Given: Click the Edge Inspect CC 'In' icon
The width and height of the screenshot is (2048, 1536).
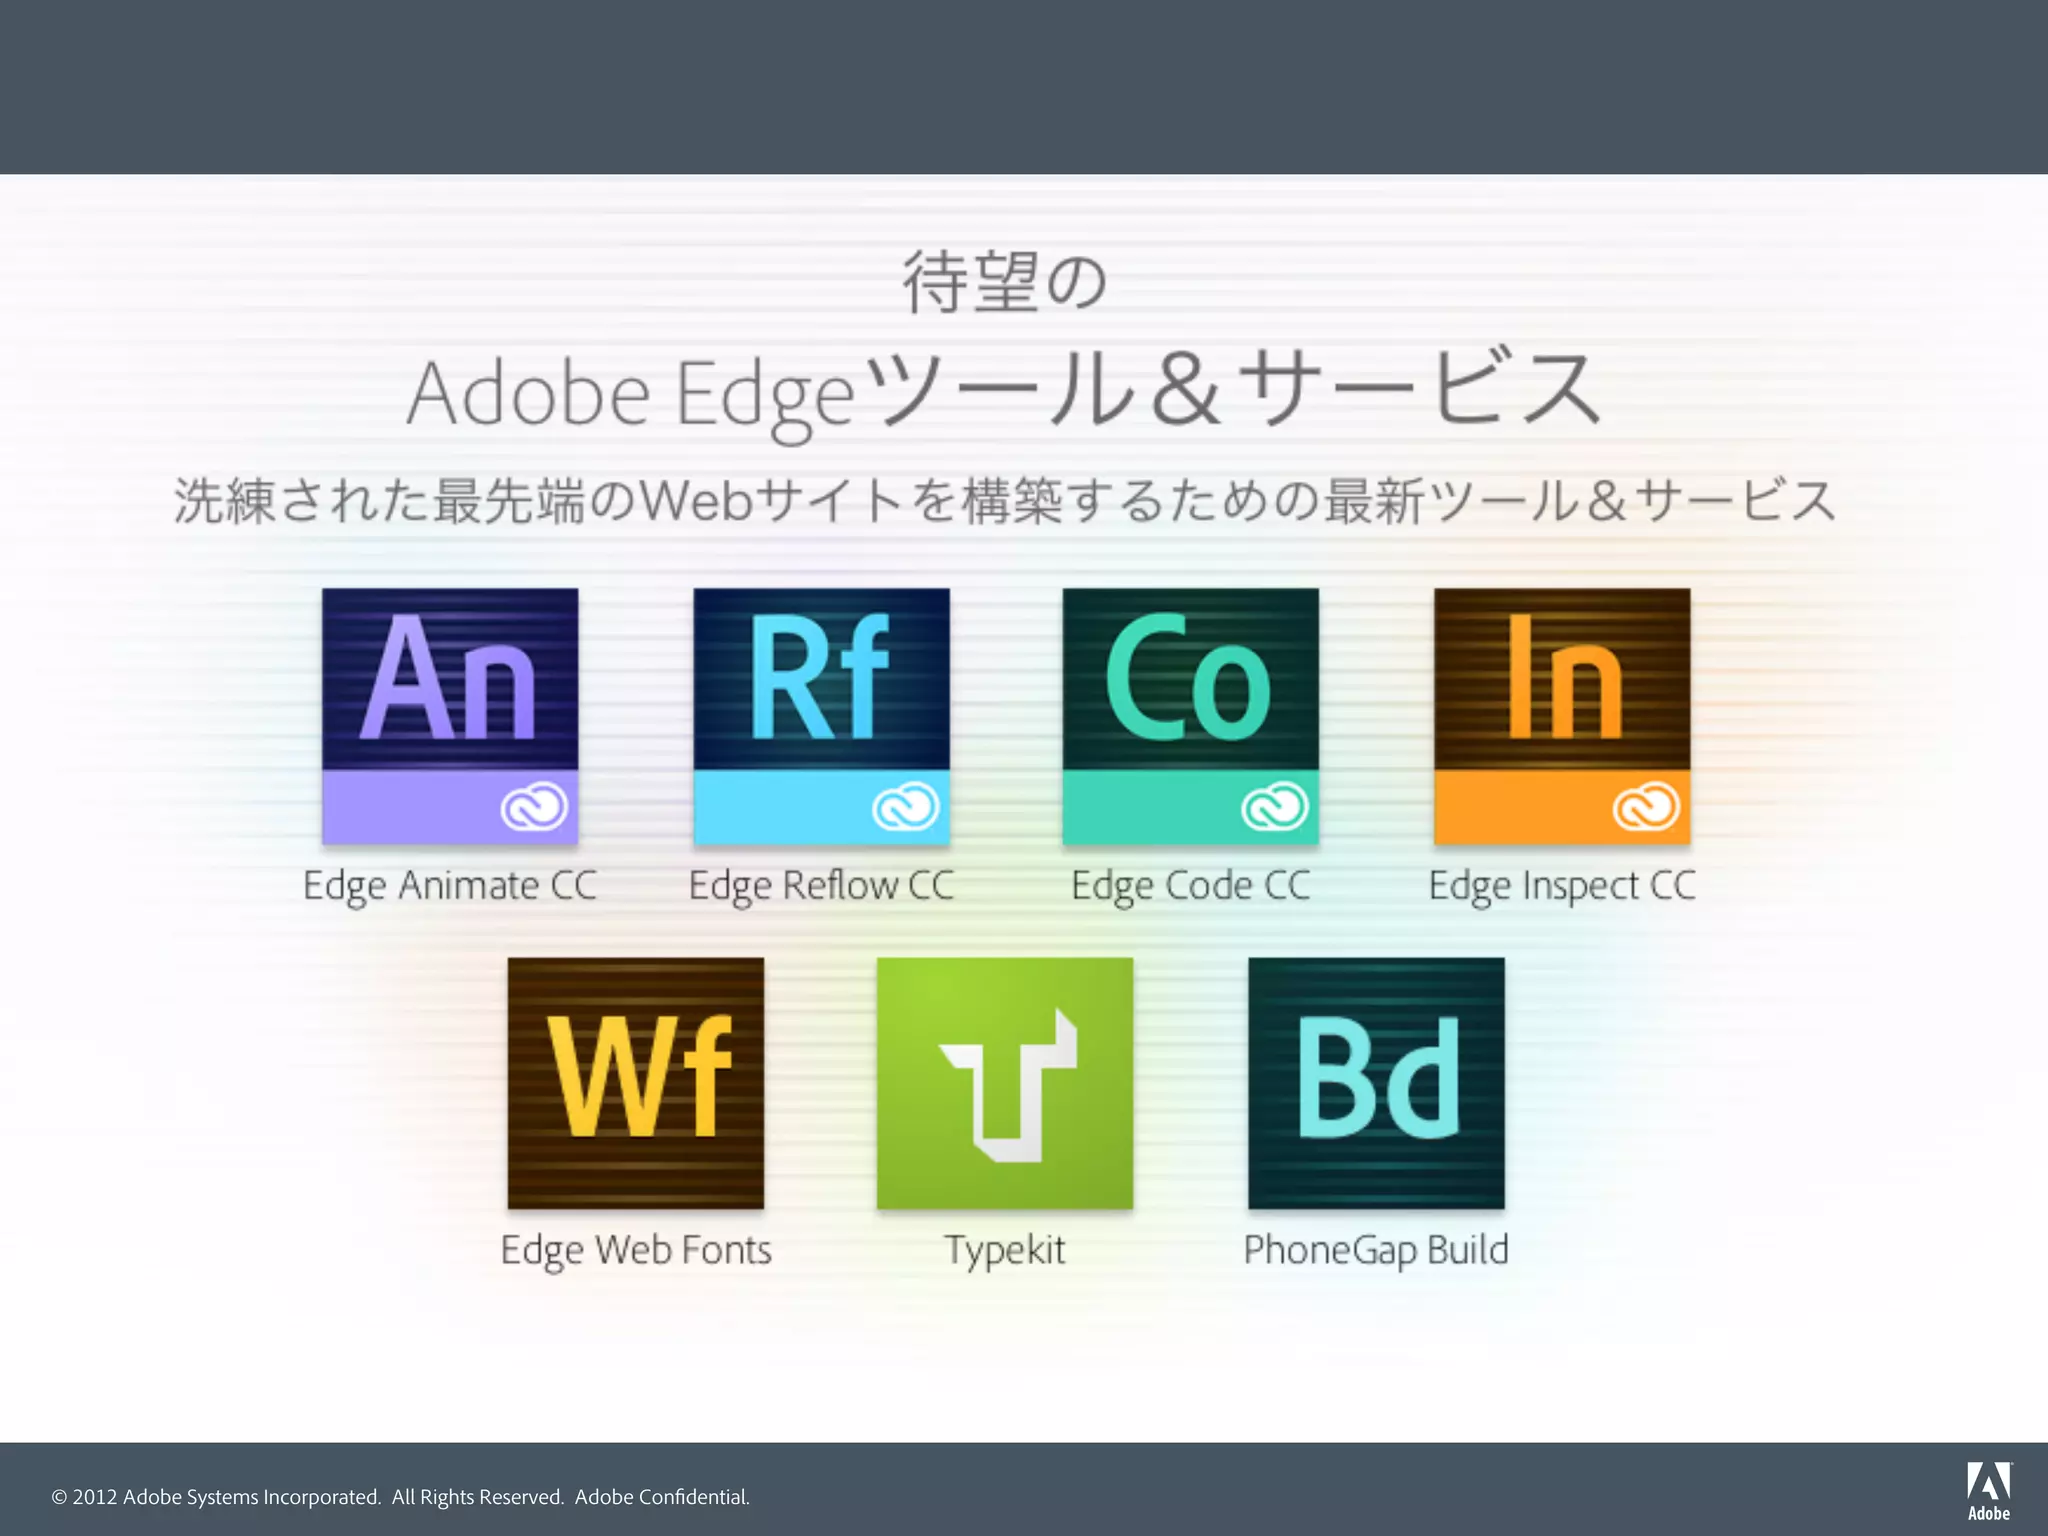Looking at the screenshot, I should click(x=1562, y=716).
